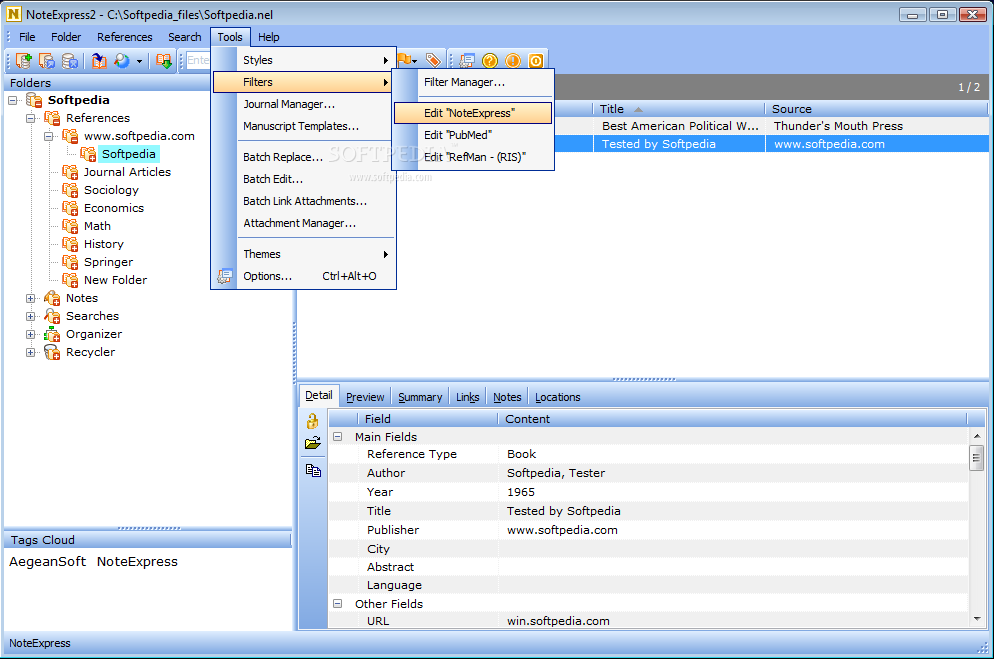Switch to the Links tab

pos(468,397)
